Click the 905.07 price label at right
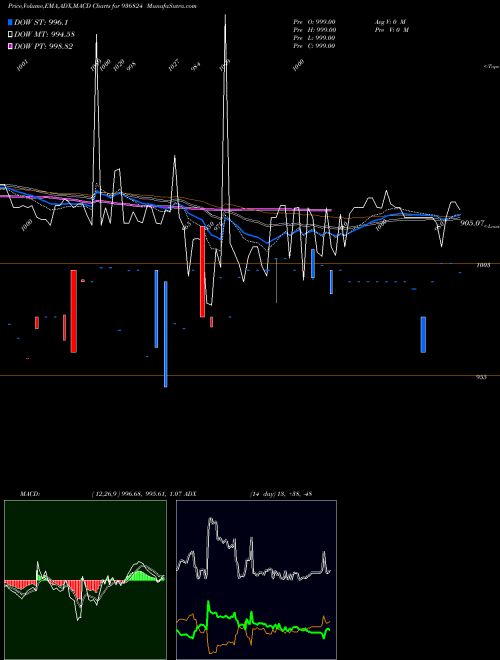The width and height of the screenshot is (500, 660). (x=471, y=223)
